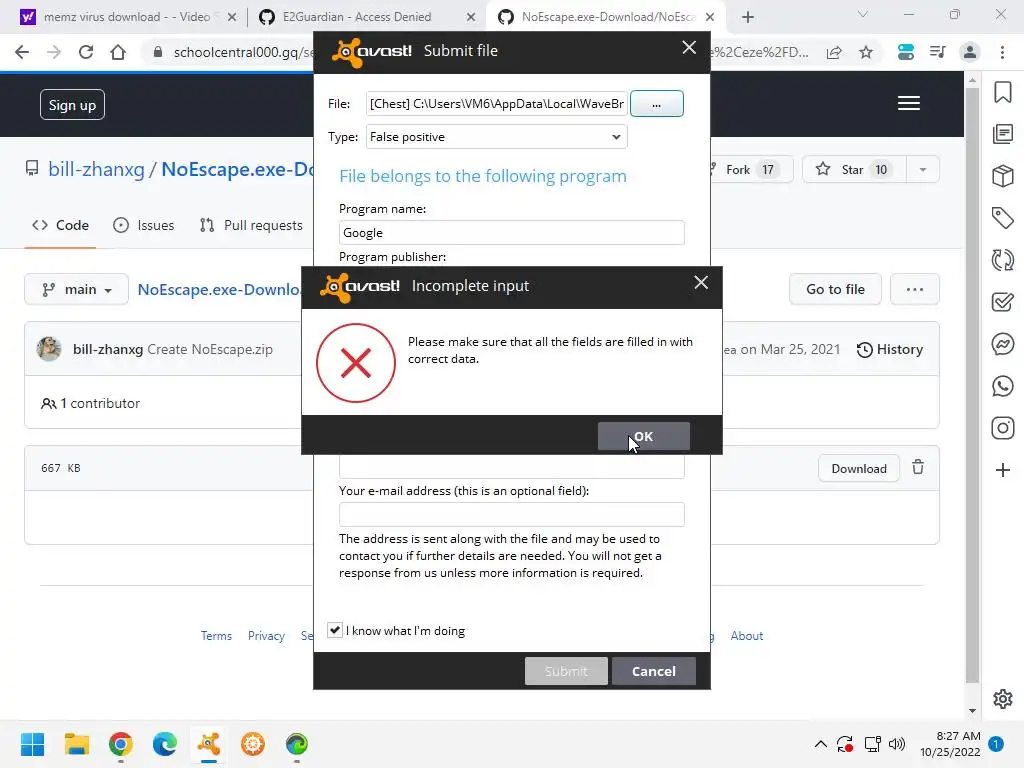Show hidden system tray icons
Screen dimensions: 1024x768
821,744
